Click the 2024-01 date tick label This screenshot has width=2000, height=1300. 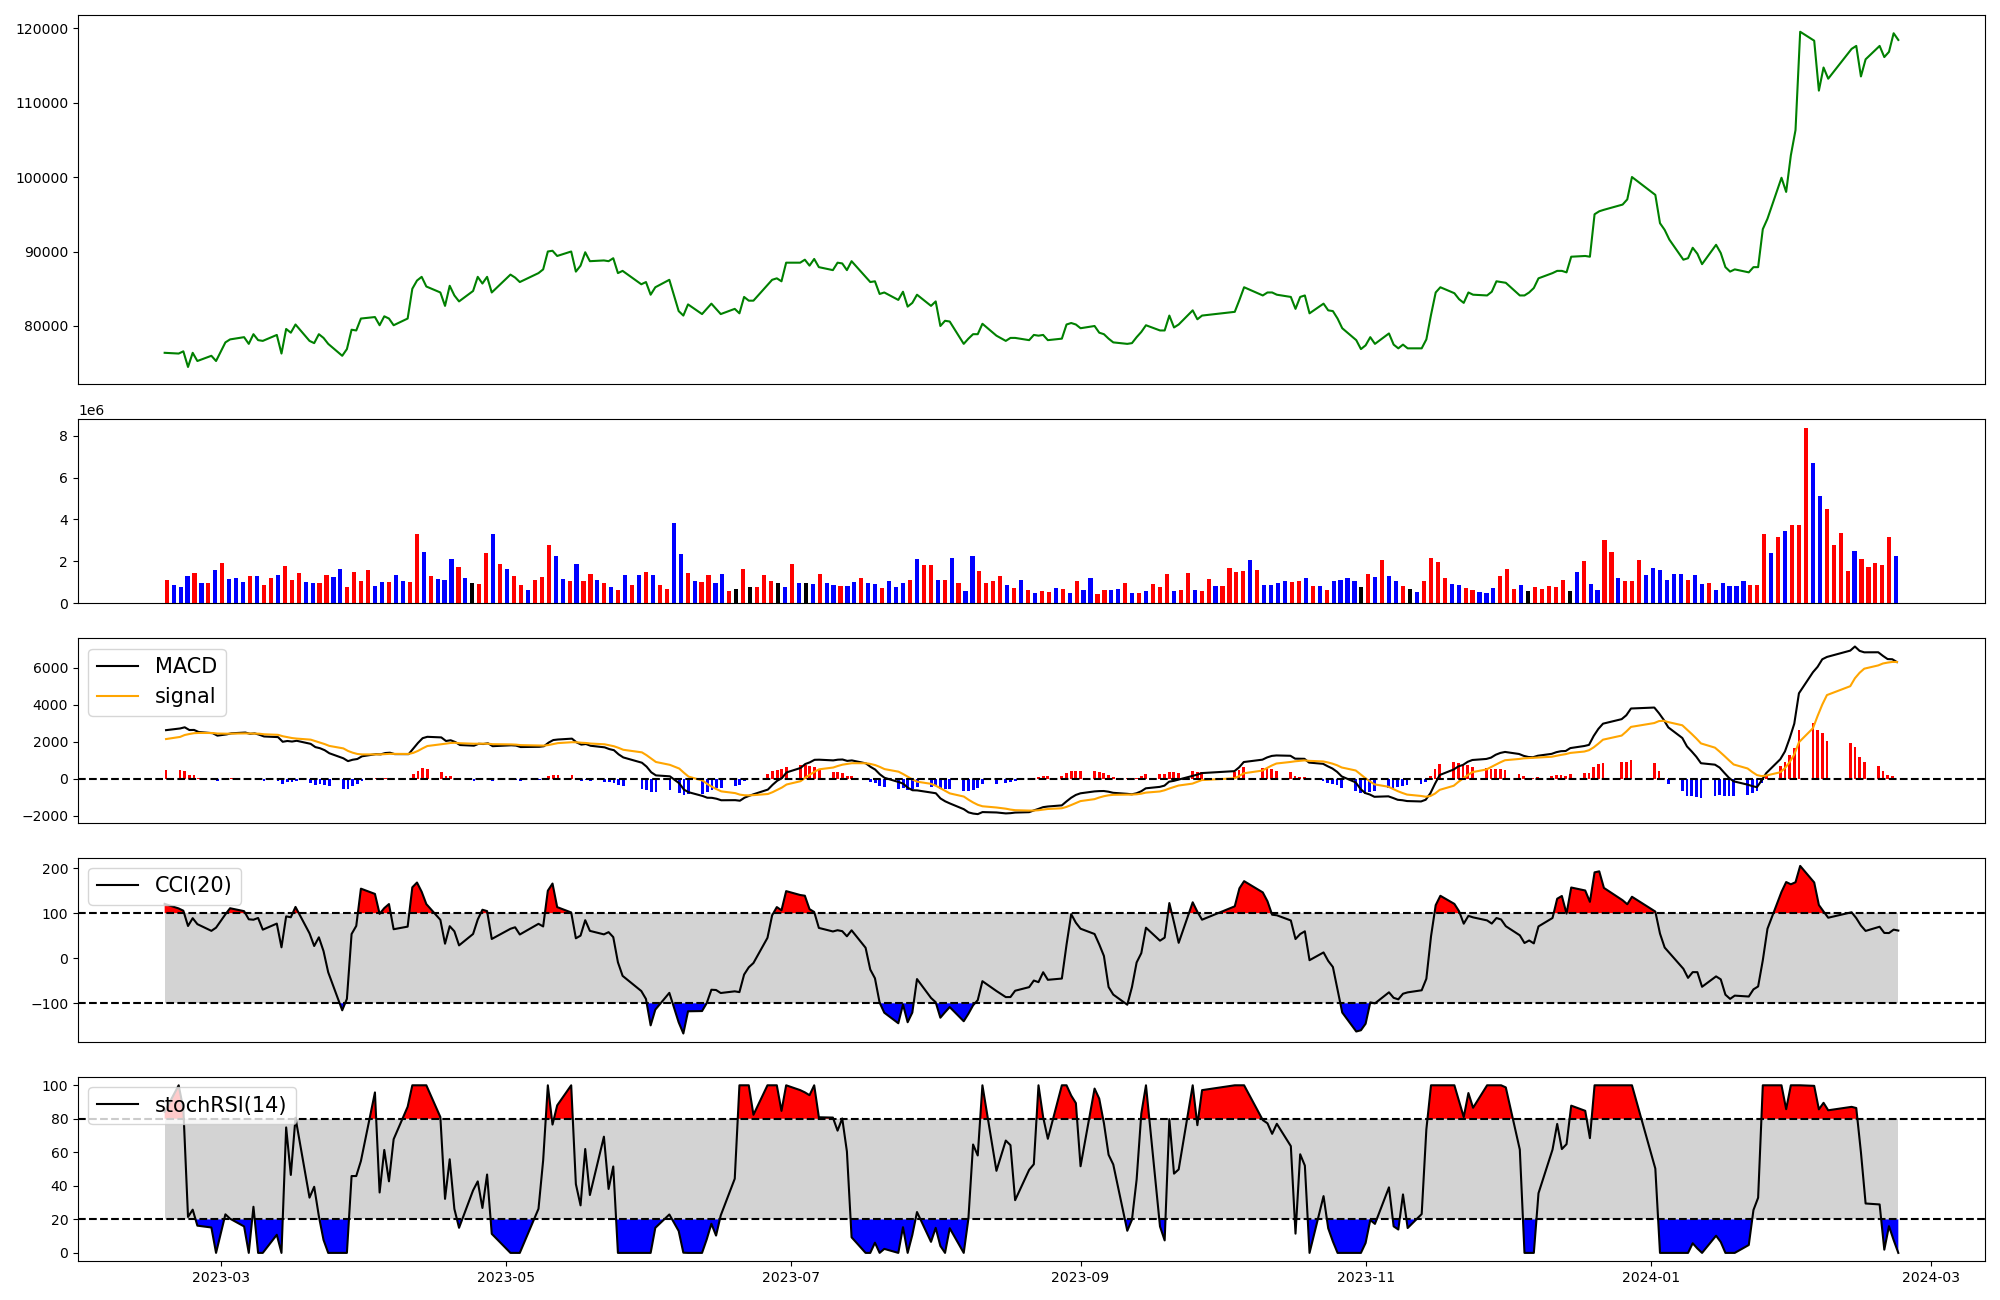tap(1651, 1277)
